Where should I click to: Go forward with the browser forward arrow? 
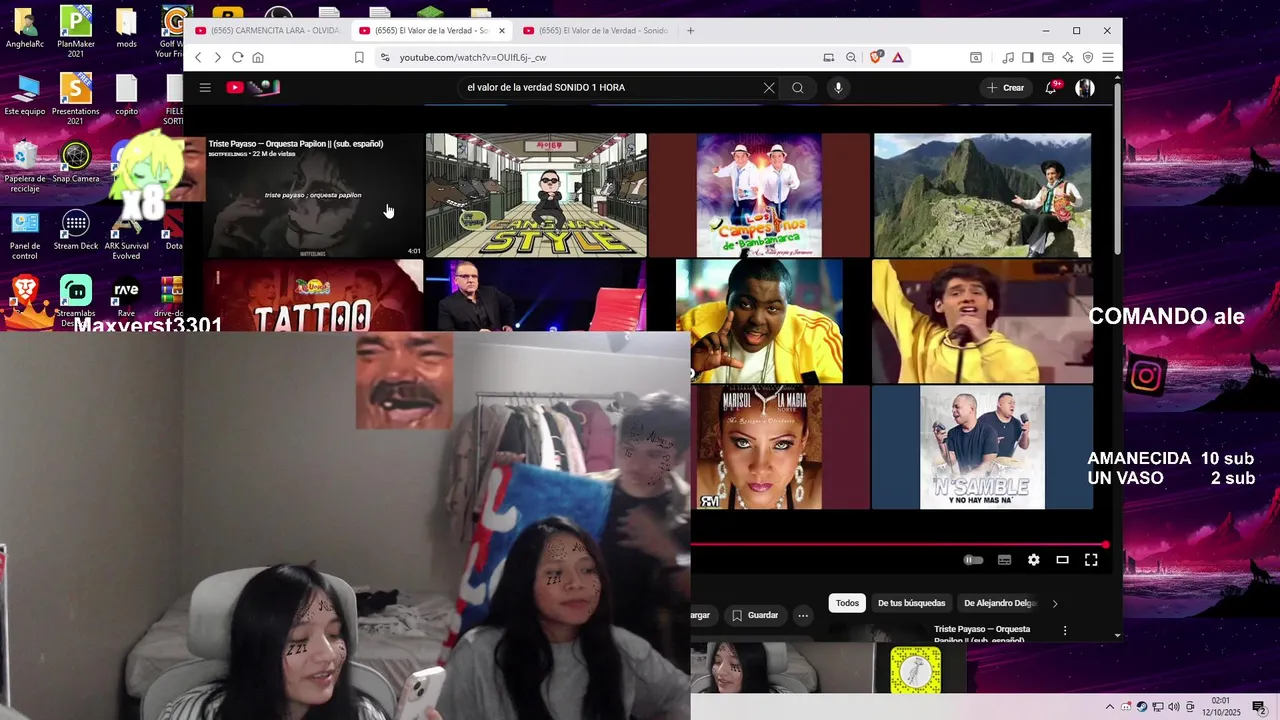[217, 58]
